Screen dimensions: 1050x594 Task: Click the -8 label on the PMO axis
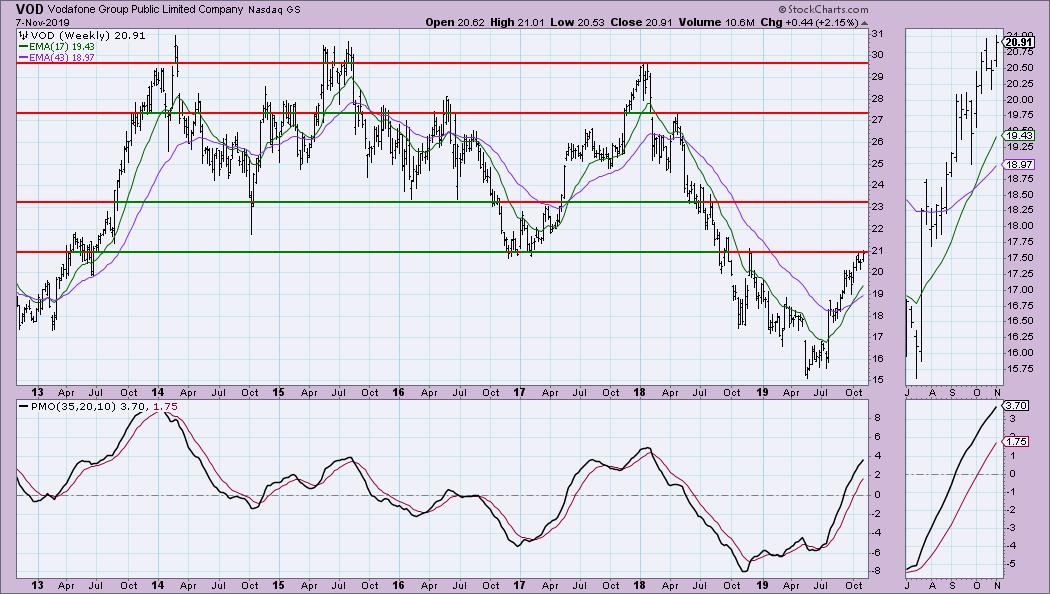[877, 571]
